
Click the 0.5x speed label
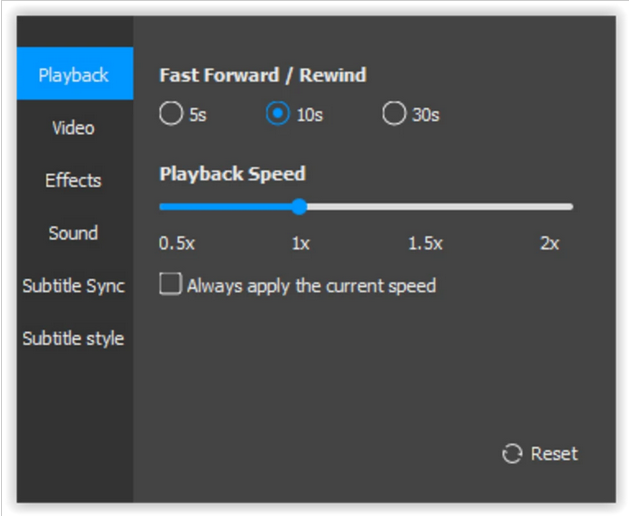(177, 243)
